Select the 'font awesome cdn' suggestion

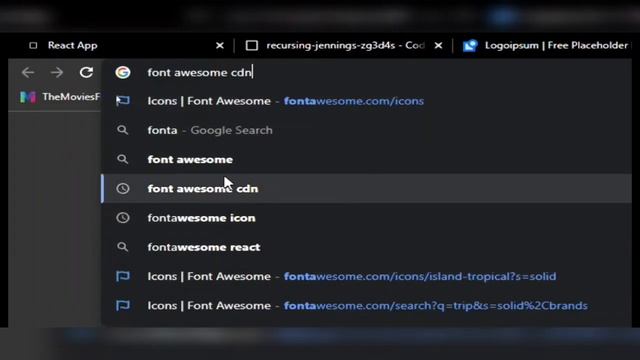click(x=366, y=189)
